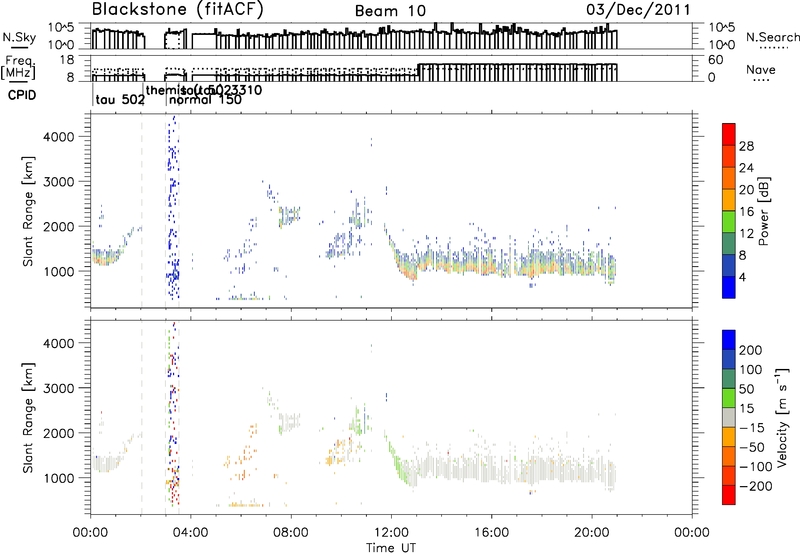Click the 'Time UT' axis title

click(x=391, y=548)
